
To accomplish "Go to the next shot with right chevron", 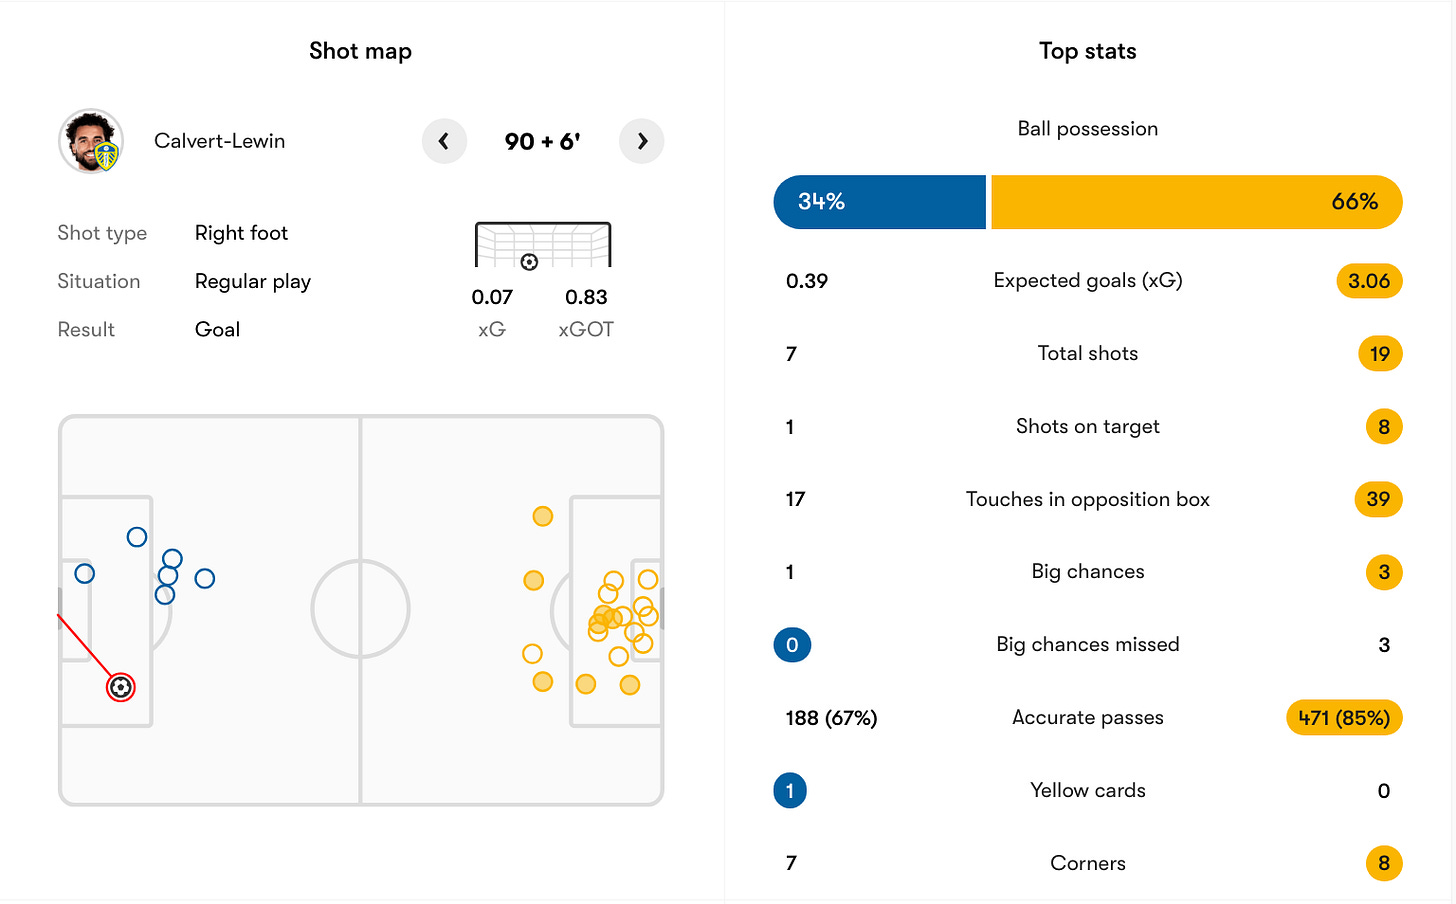I will [x=642, y=141].
